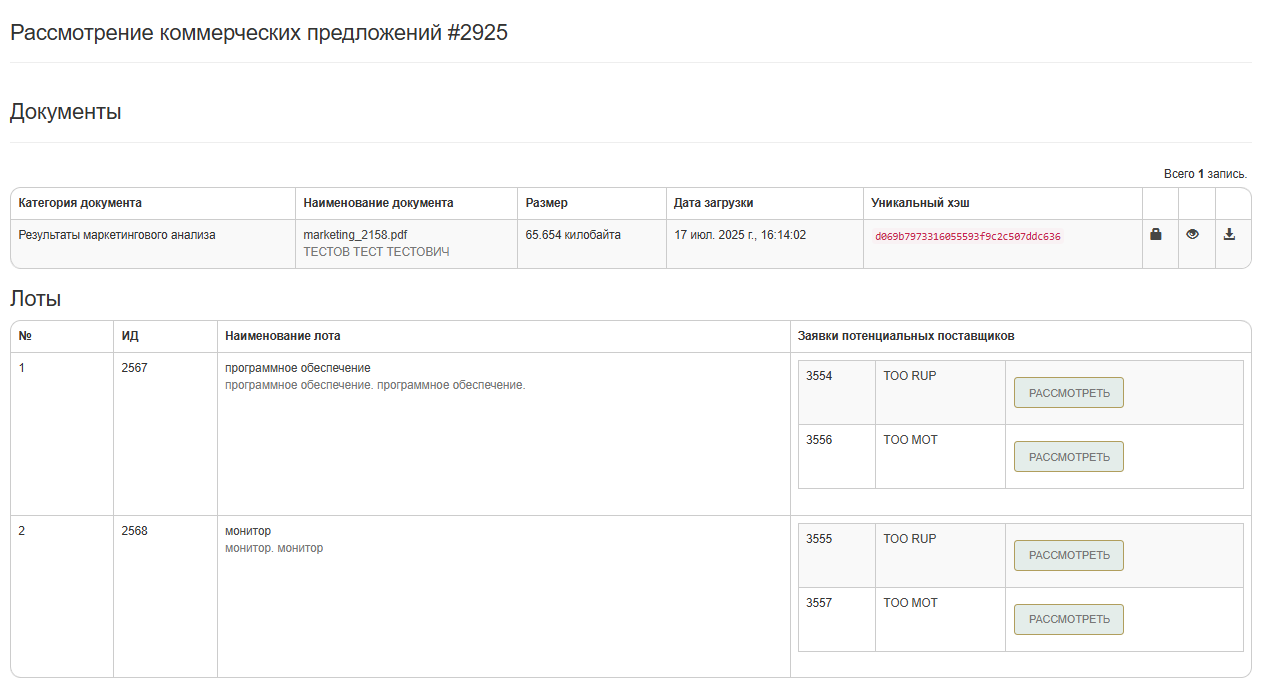The height and width of the screenshot is (683, 1265).
Task: Click lot ID 2567 cell
Action: coord(134,368)
